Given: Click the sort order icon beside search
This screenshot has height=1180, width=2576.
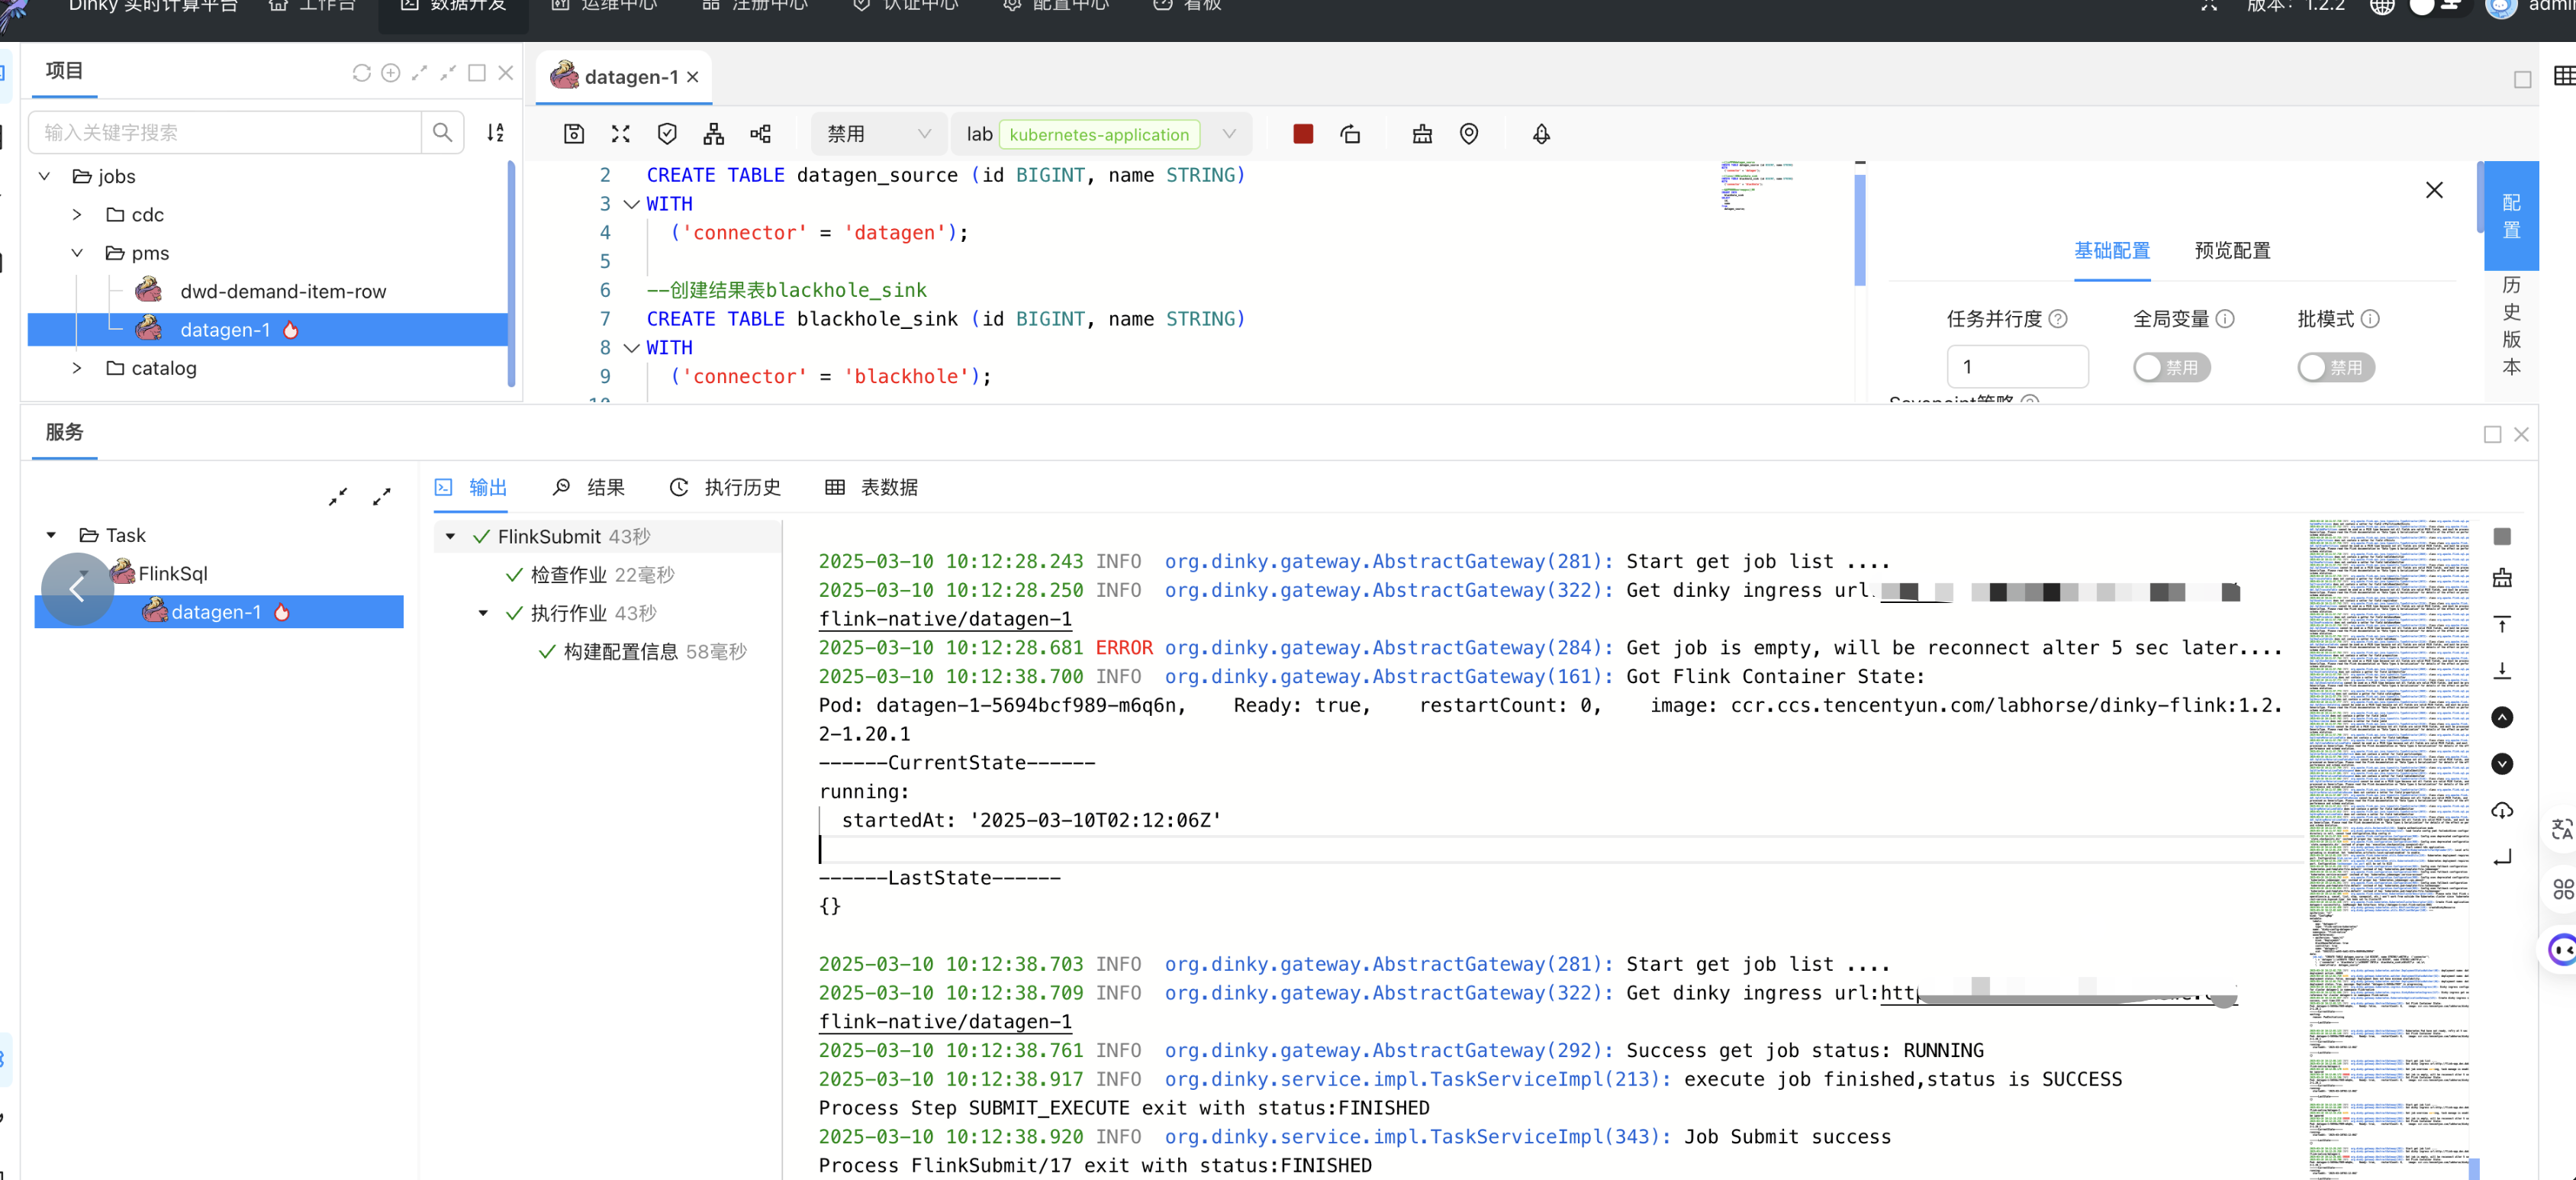Looking at the screenshot, I should pos(495,133).
